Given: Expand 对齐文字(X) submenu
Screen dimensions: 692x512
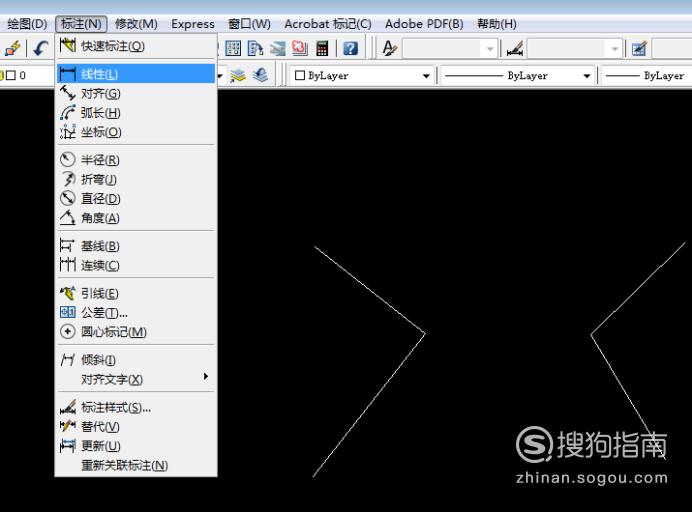Looking at the screenshot, I should coord(136,379).
